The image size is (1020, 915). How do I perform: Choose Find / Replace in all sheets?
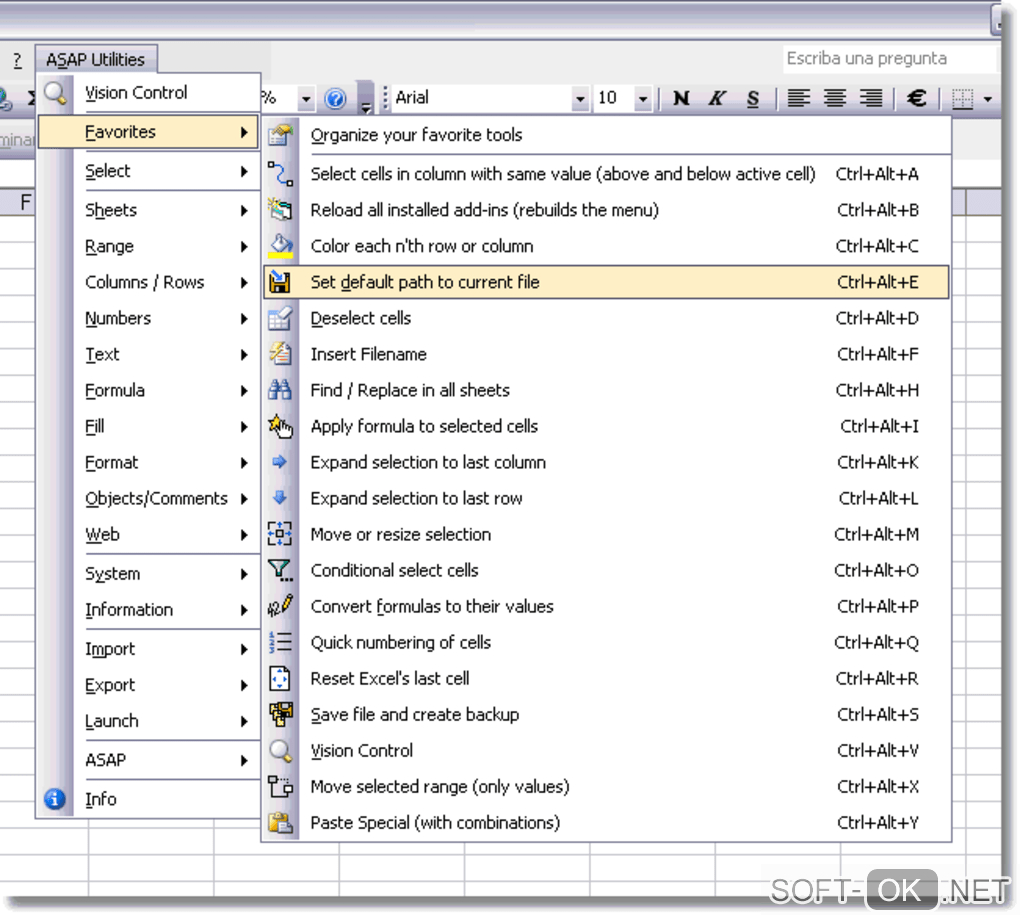coord(606,390)
